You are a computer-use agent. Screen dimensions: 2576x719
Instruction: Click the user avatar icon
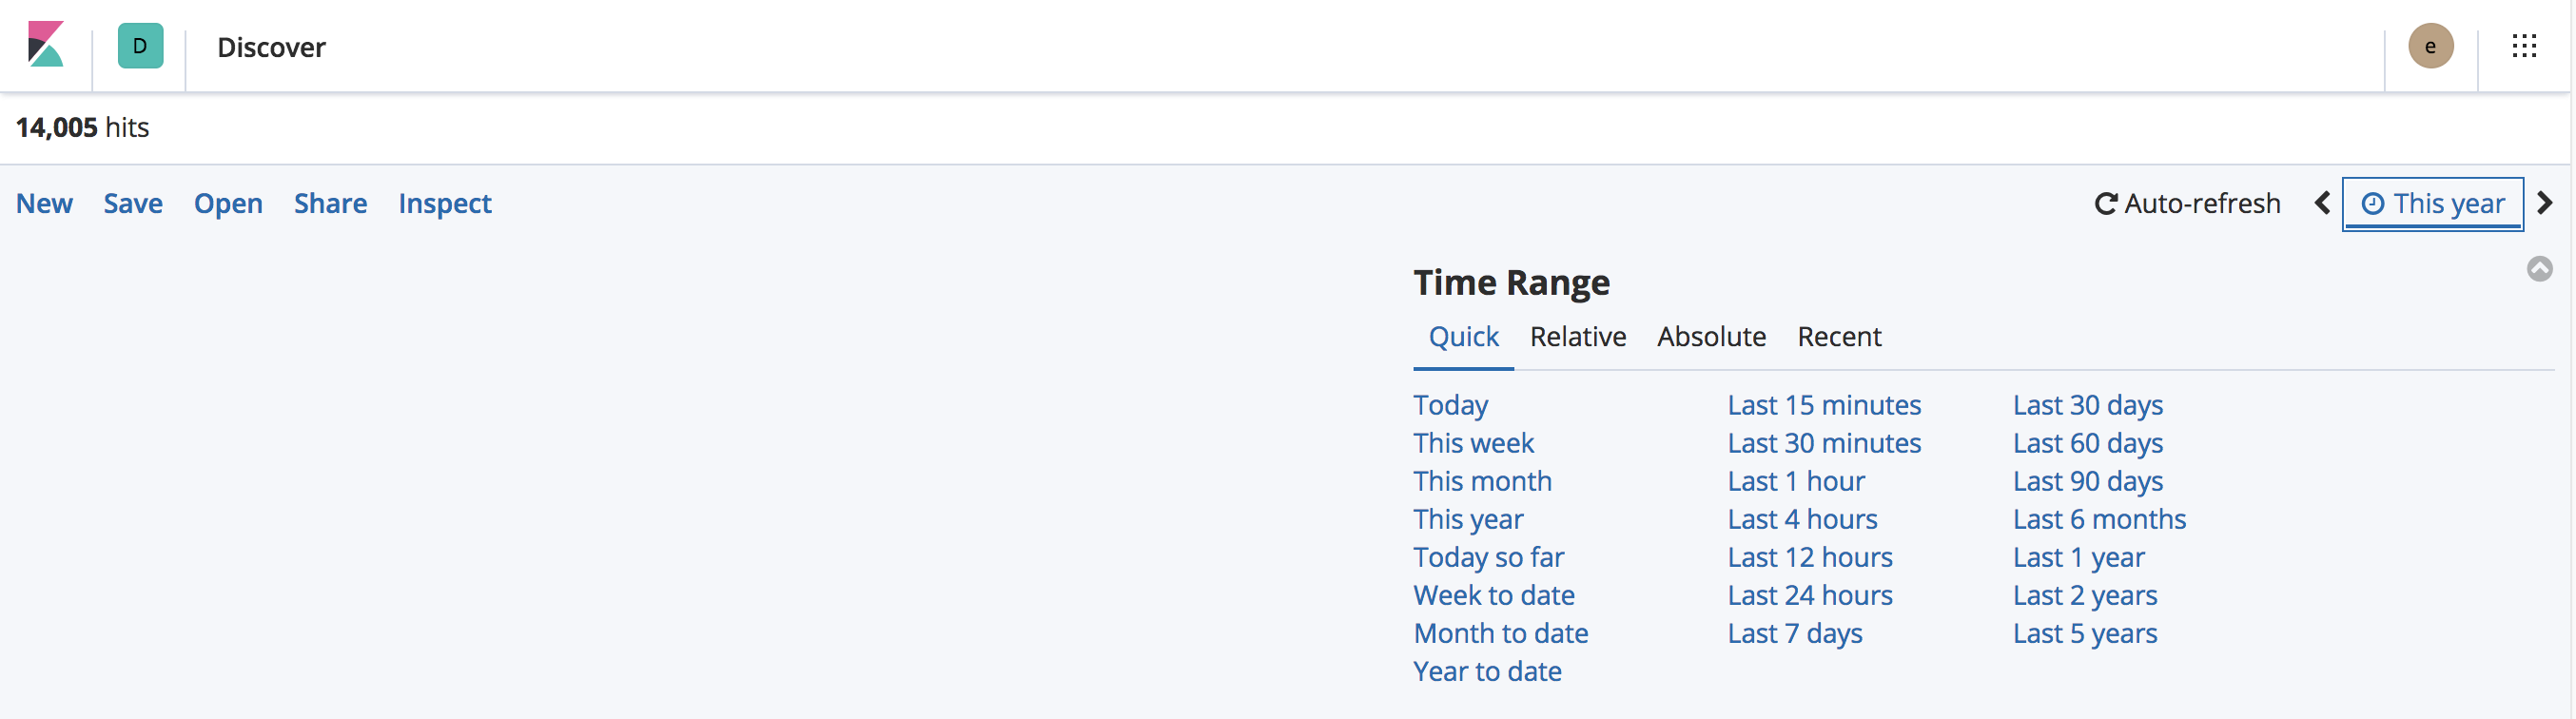[2432, 46]
